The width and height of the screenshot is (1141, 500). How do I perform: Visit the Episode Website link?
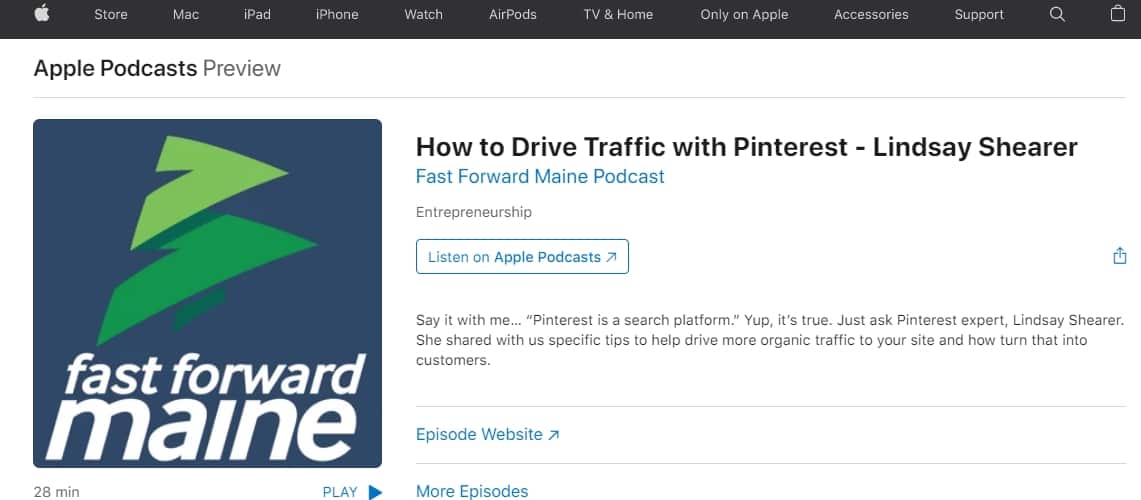click(x=487, y=434)
